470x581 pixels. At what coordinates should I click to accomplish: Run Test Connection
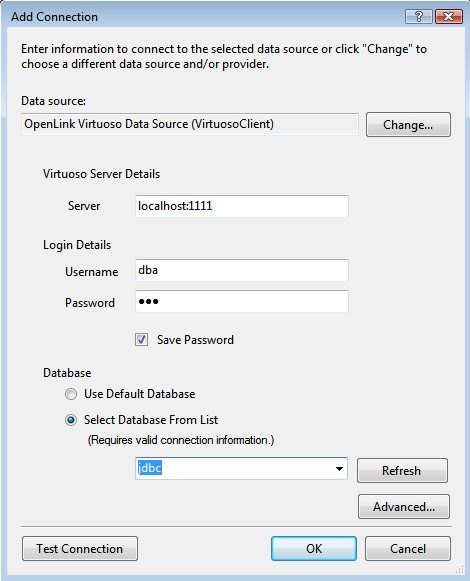(80, 549)
